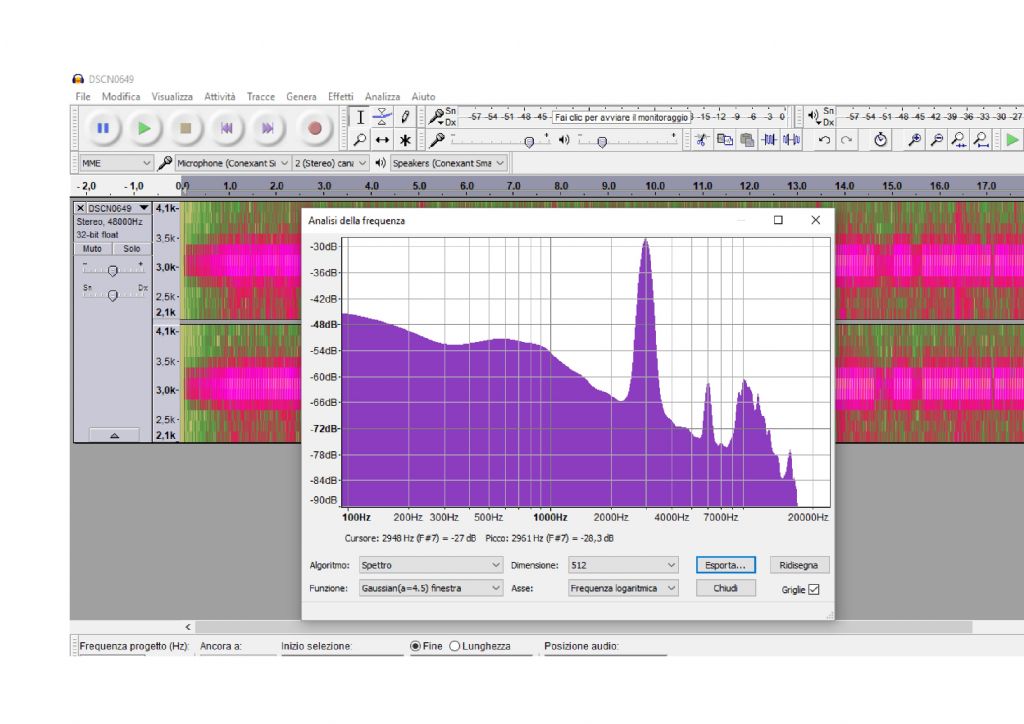Open the Algoritmo Spettro dropdown
The width and height of the screenshot is (1024, 724).
[430, 565]
